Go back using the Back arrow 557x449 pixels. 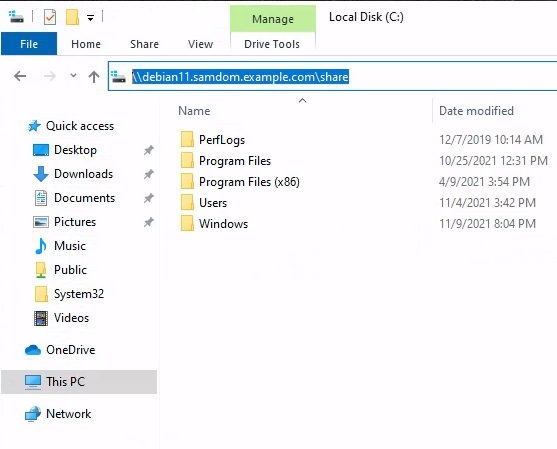(20, 76)
